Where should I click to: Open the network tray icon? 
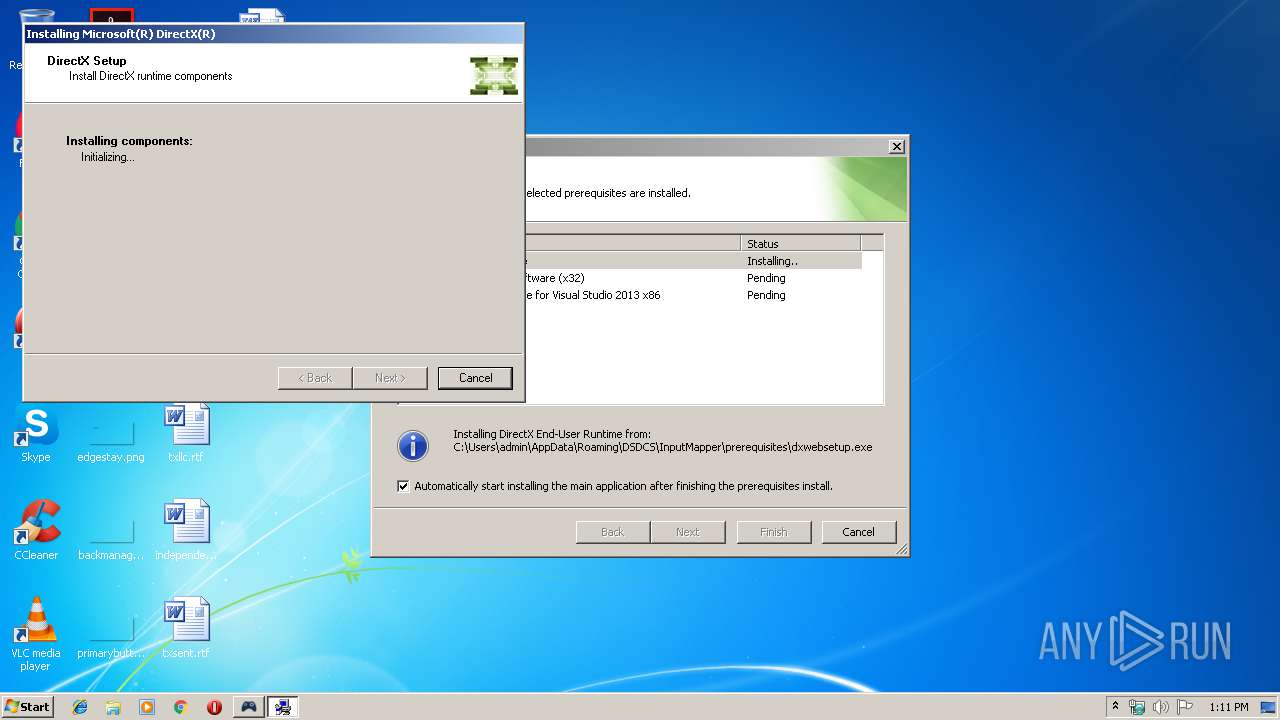1137,707
